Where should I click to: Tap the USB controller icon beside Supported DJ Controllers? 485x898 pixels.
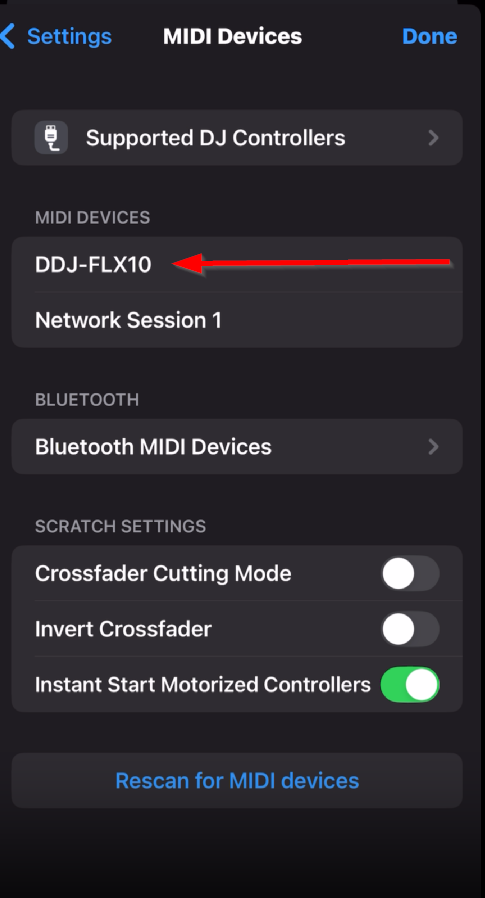click(52, 137)
